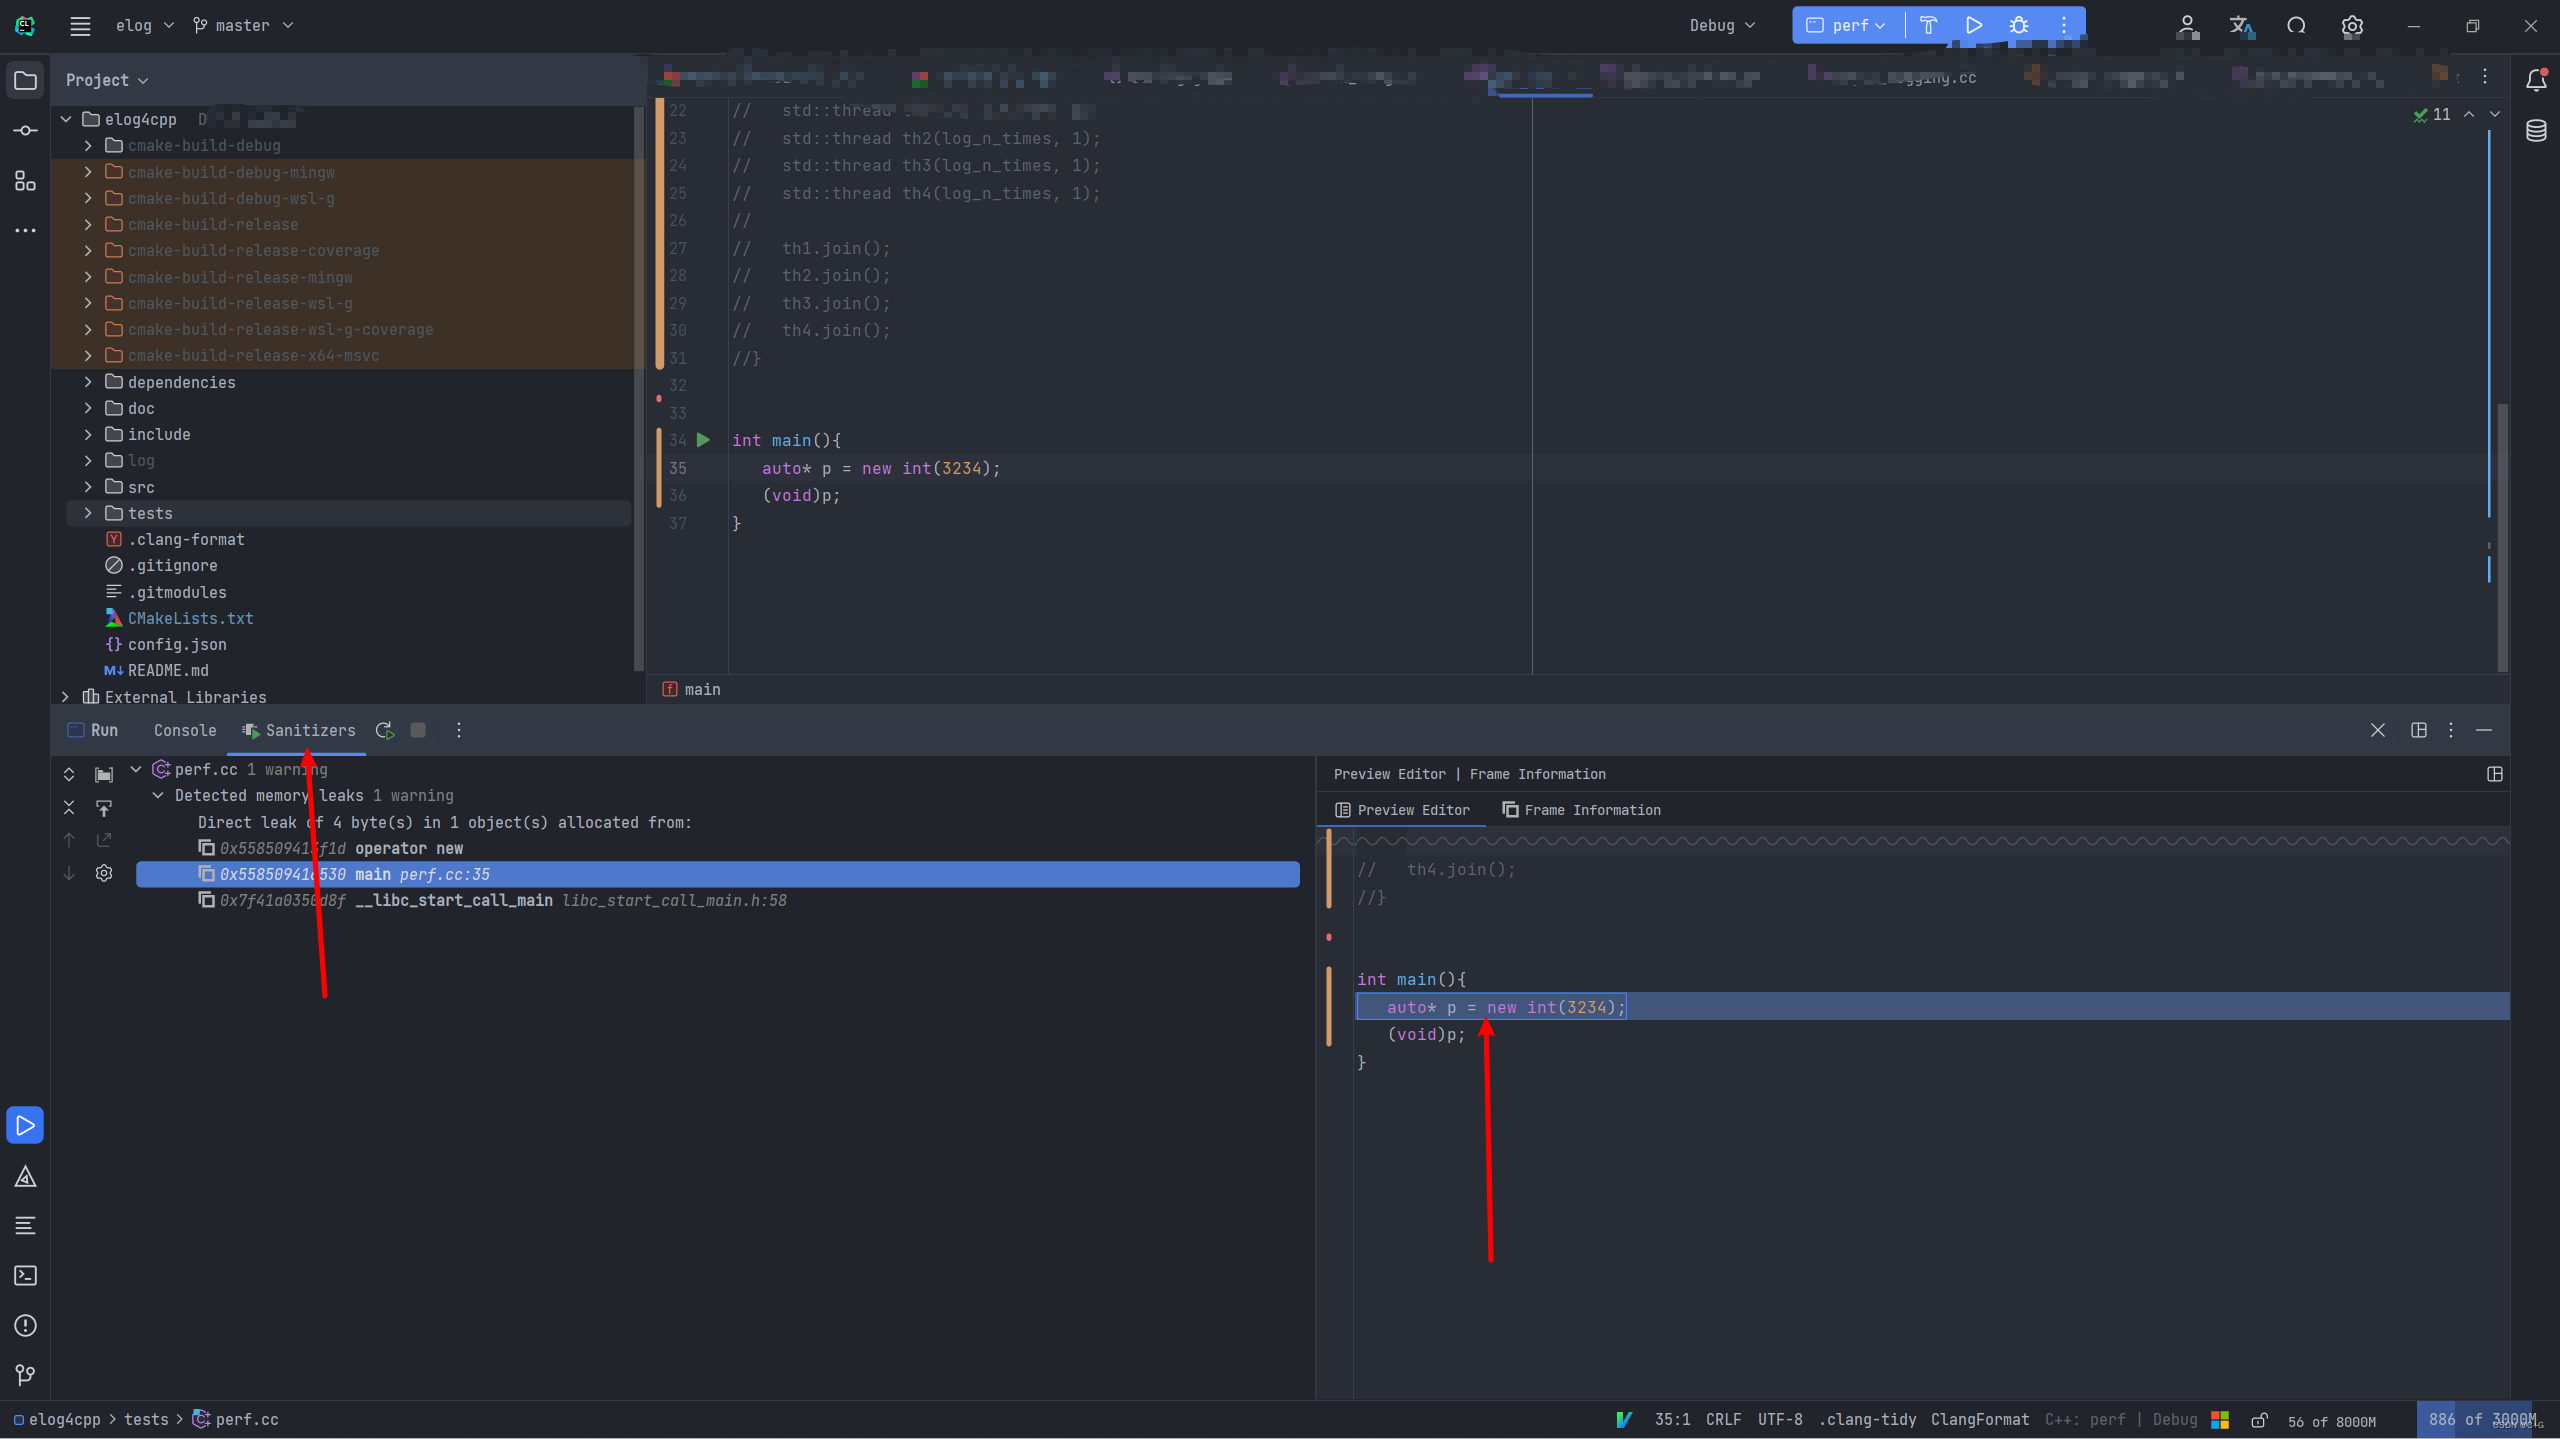2560x1439 pixels.
Task: Open the Problems tool window icon
Action: pos(25,1325)
